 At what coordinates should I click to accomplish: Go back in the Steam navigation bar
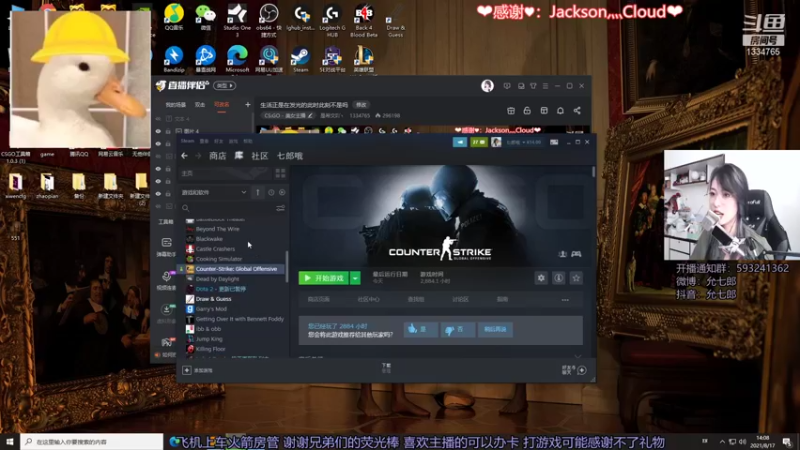[x=185, y=156]
